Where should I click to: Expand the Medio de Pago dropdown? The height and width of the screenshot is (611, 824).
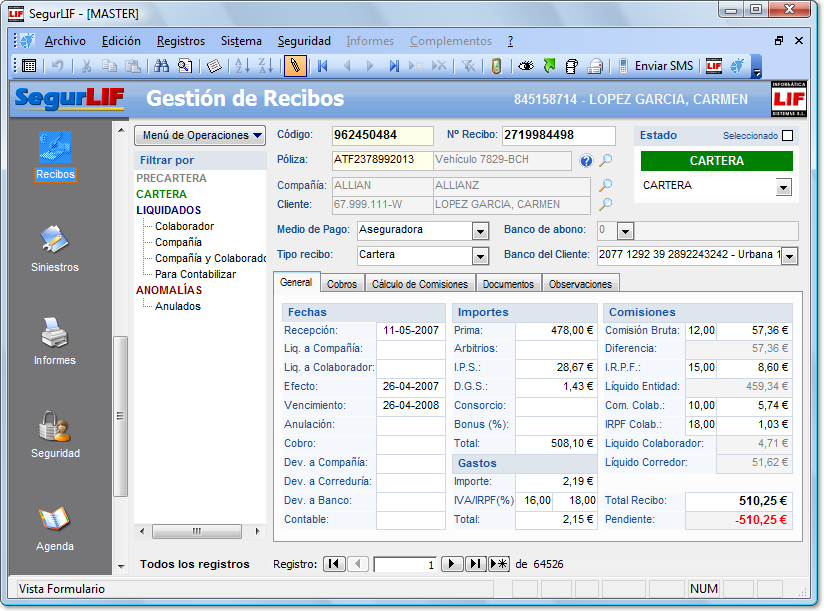(478, 231)
